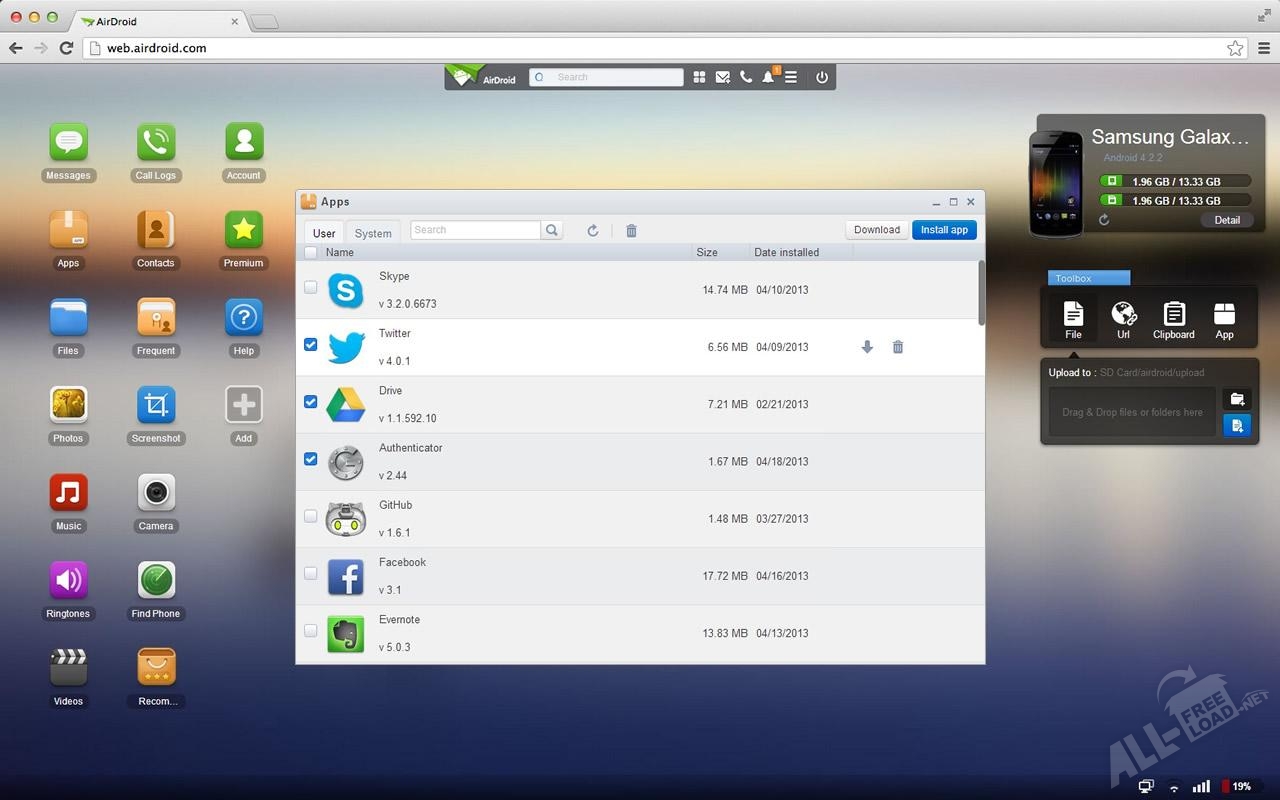Open the Photos desktop icon

click(x=68, y=406)
